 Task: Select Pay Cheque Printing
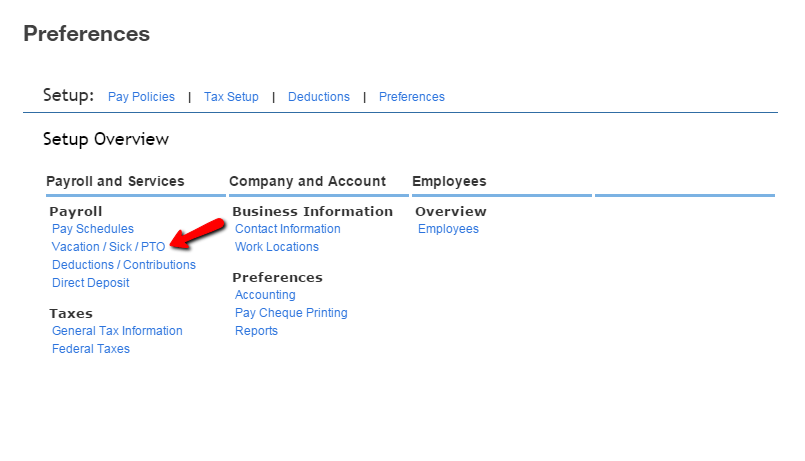pos(291,313)
